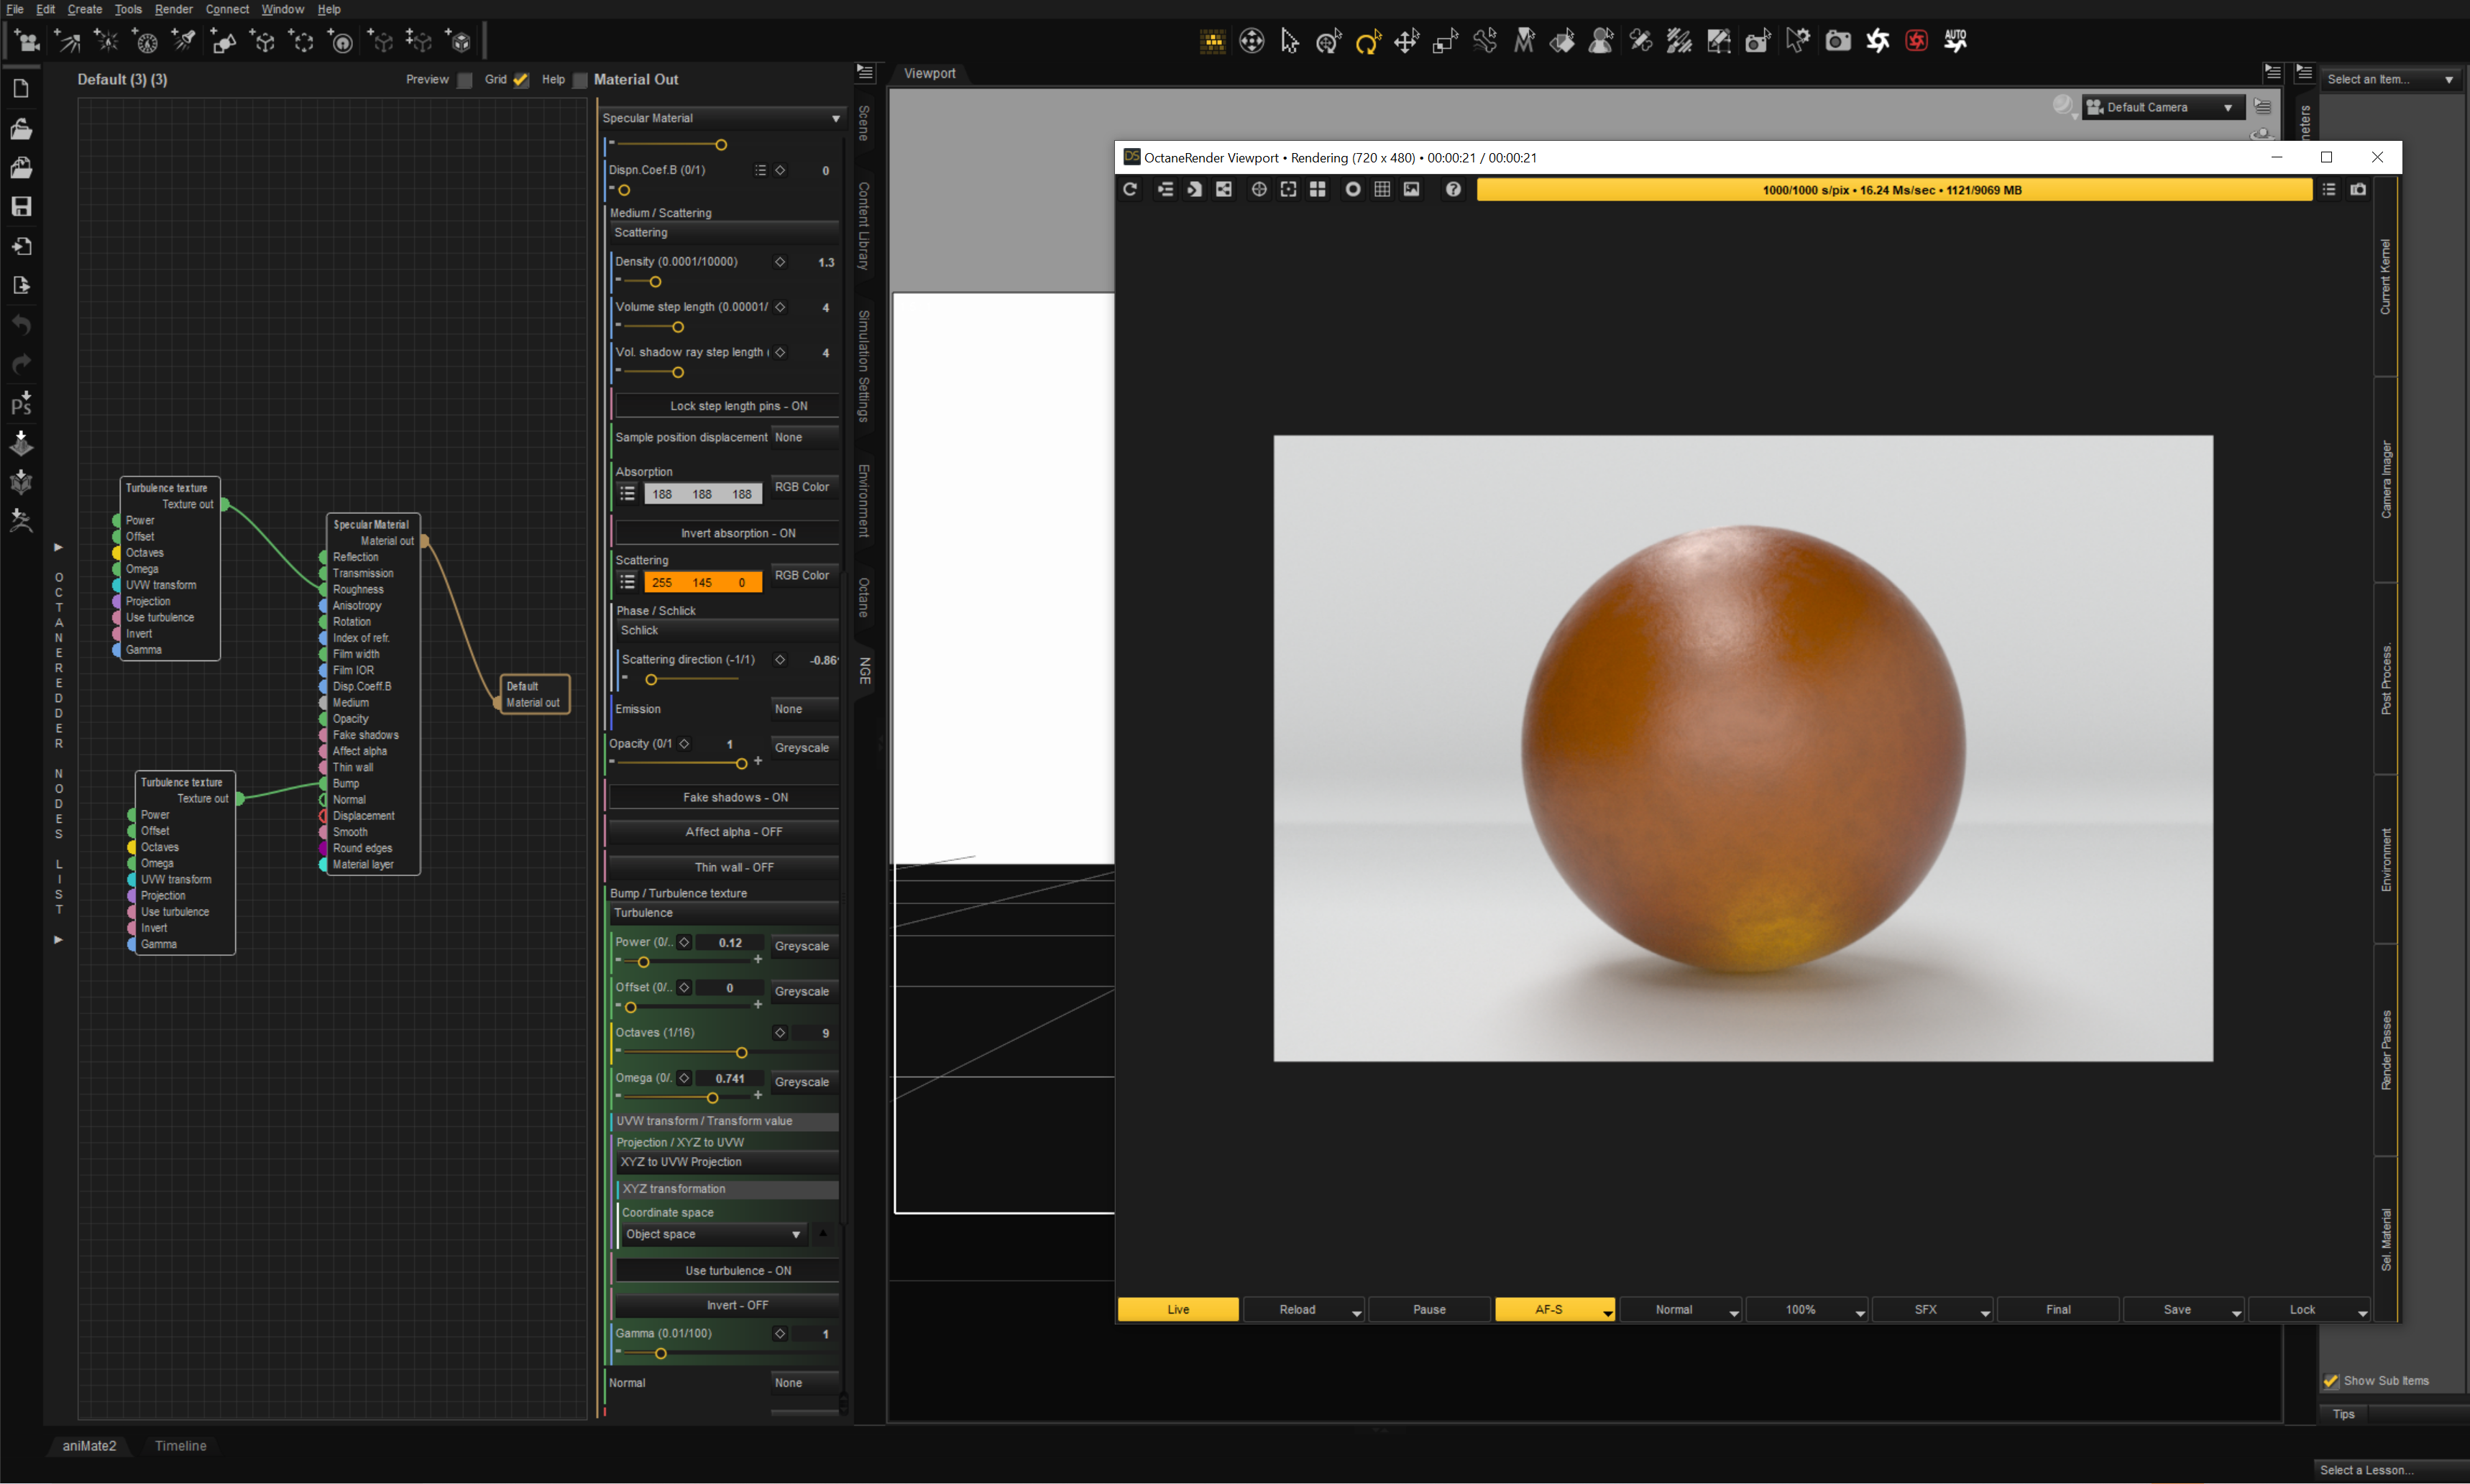
Task: Expand the Object space coordinate dropdown
Action: pyautogui.click(x=712, y=1234)
